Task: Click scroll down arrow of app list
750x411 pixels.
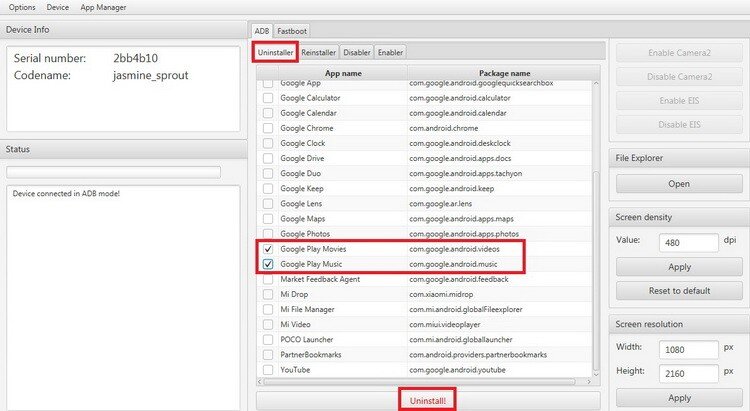Action: (596, 374)
